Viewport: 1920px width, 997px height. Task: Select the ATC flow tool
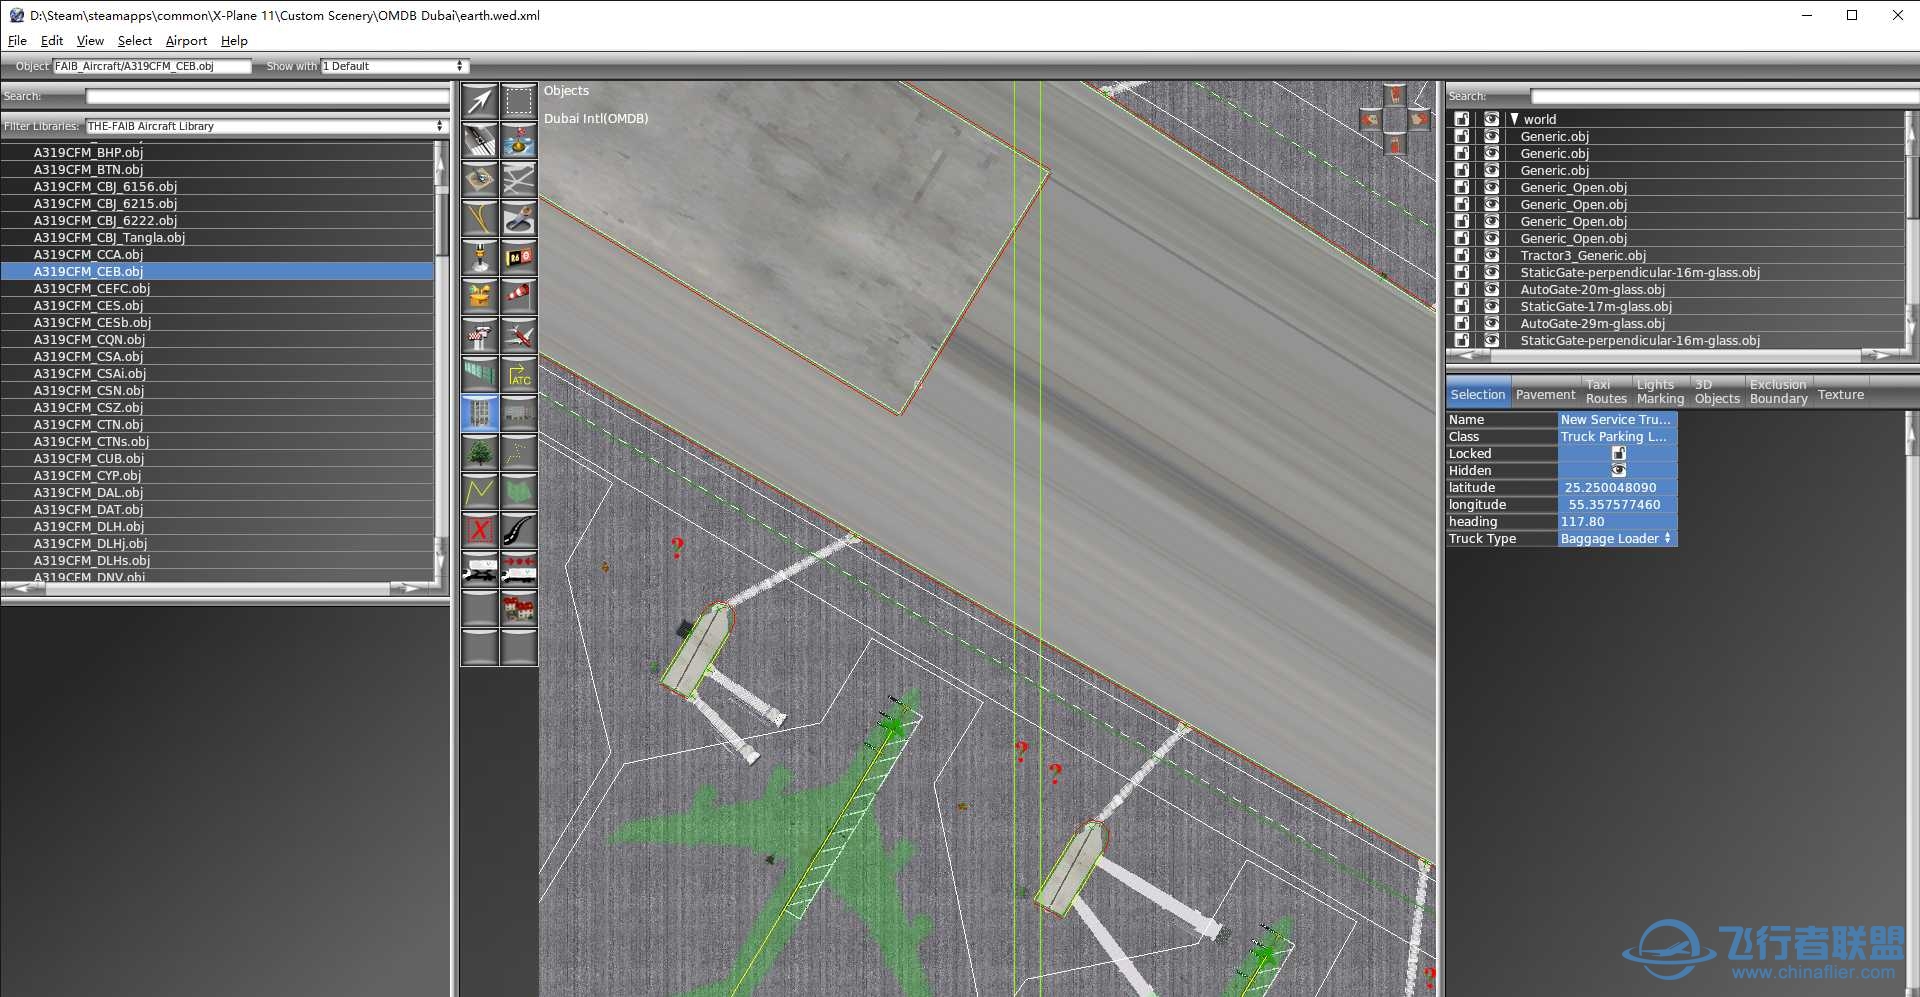[x=519, y=374]
